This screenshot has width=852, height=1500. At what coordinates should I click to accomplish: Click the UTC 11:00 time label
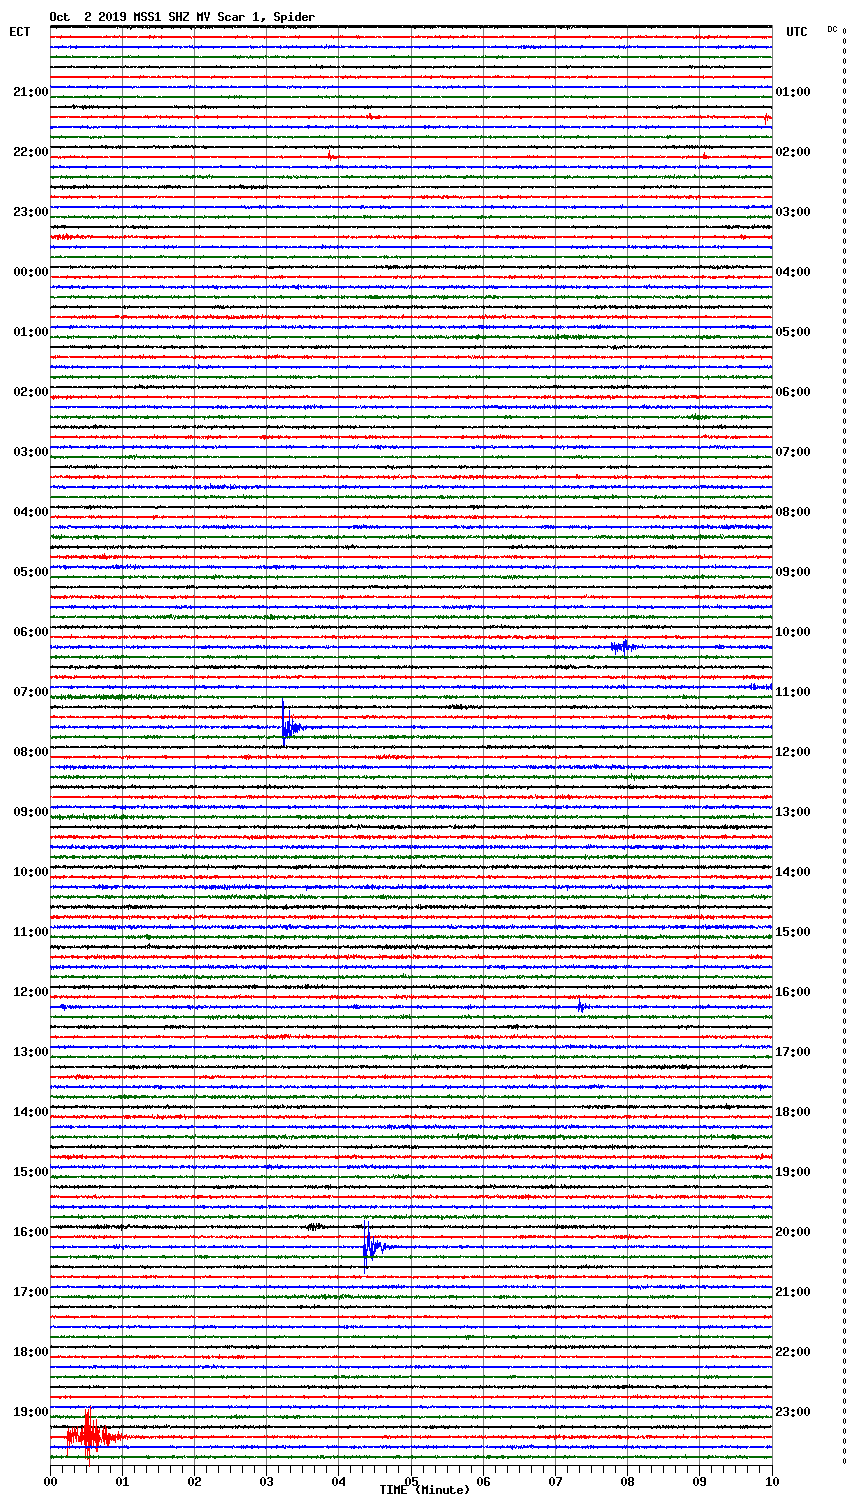[x=793, y=692]
